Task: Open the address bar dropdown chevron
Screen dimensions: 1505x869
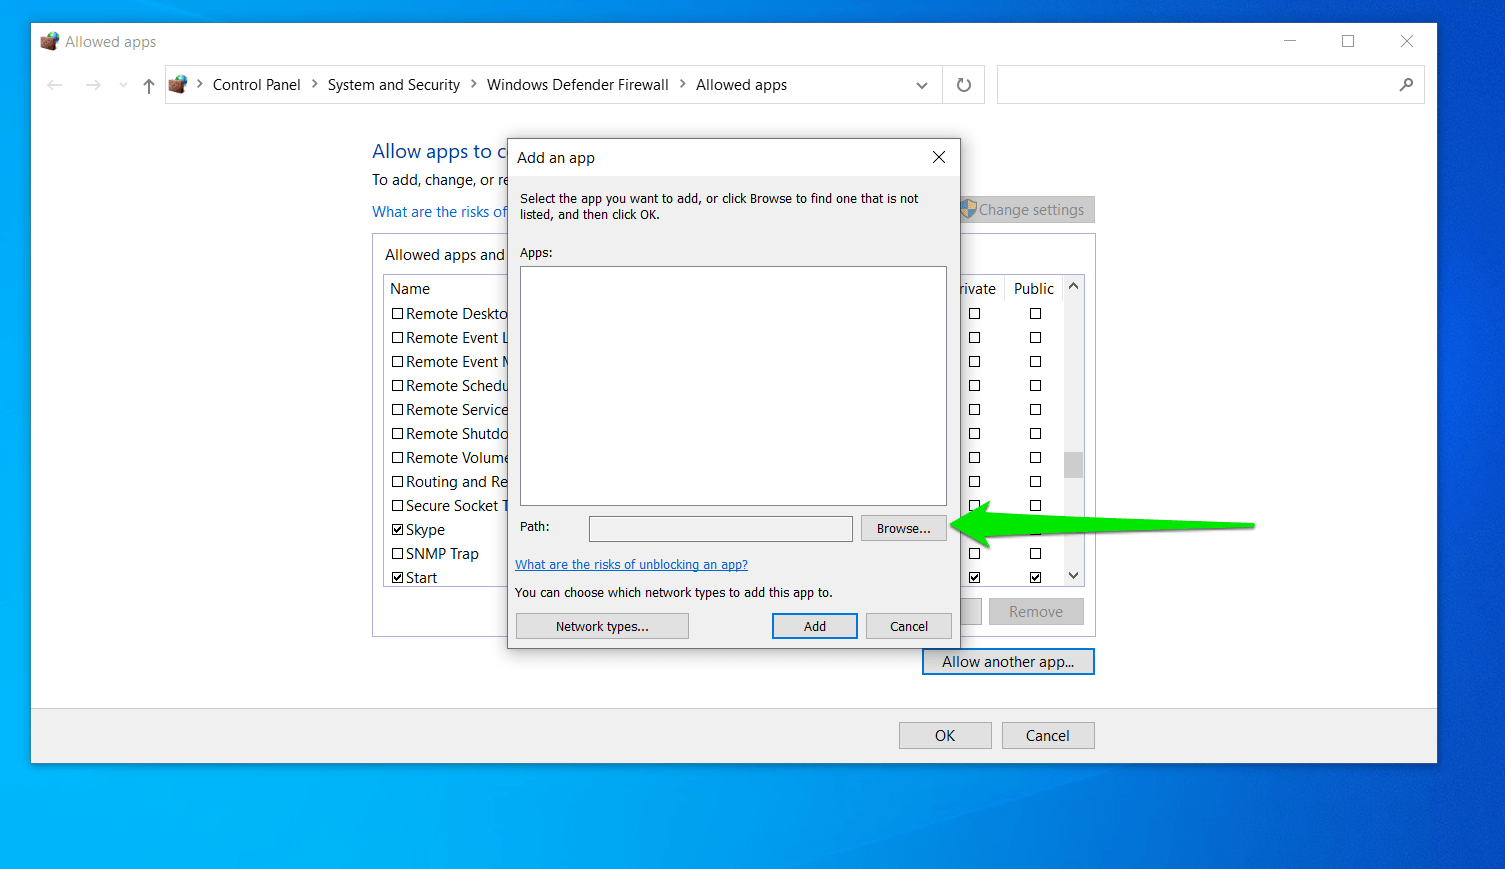Action: pyautogui.click(x=921, y=85)
